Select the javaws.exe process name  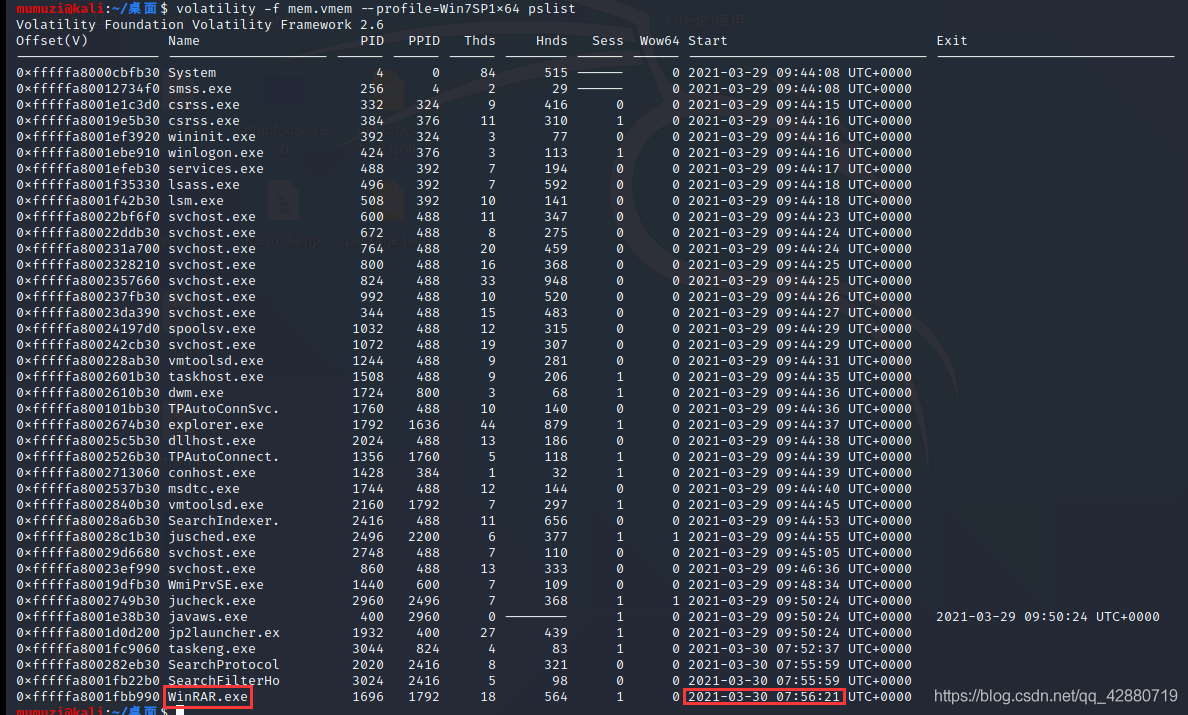click(x=208, y=617)
